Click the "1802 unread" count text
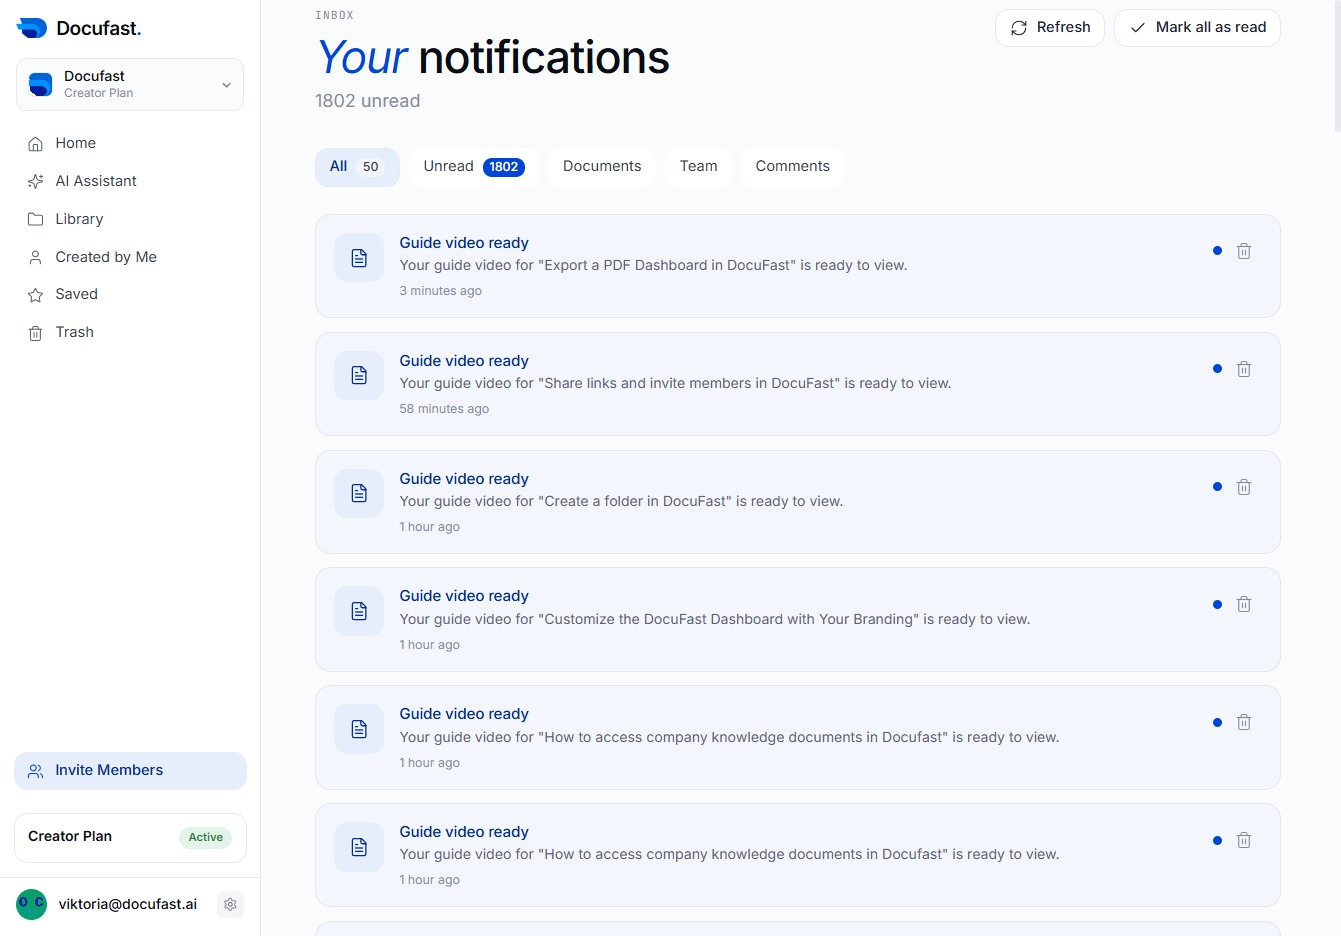This screenshot has width=1341, height=936. click(367, 101)
